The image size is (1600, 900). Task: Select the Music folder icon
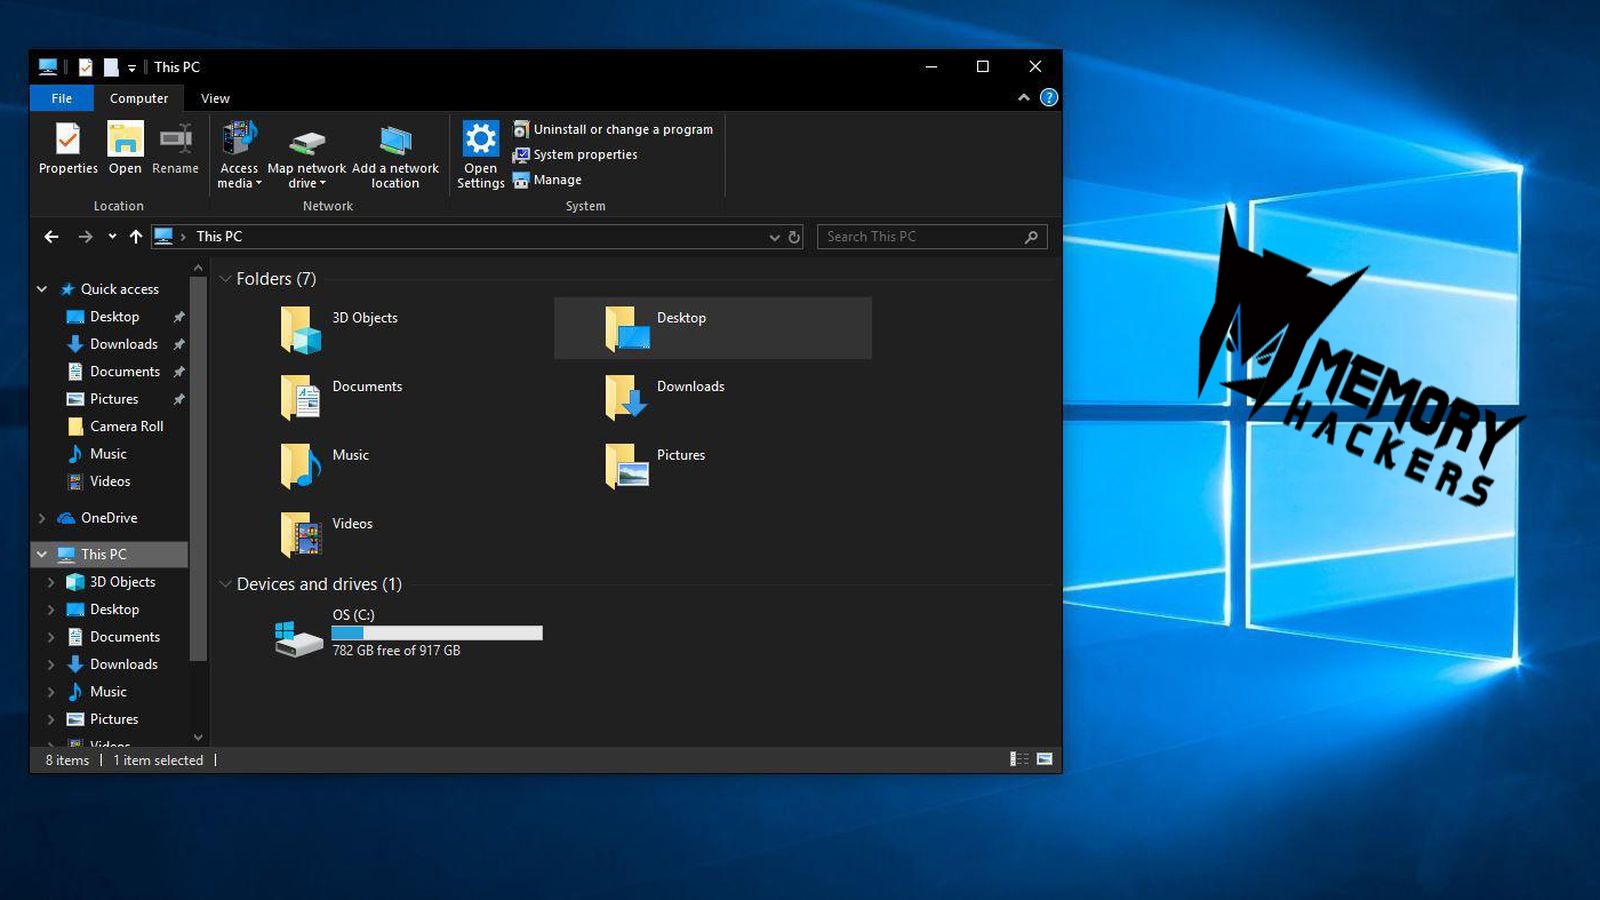[300, 465]
